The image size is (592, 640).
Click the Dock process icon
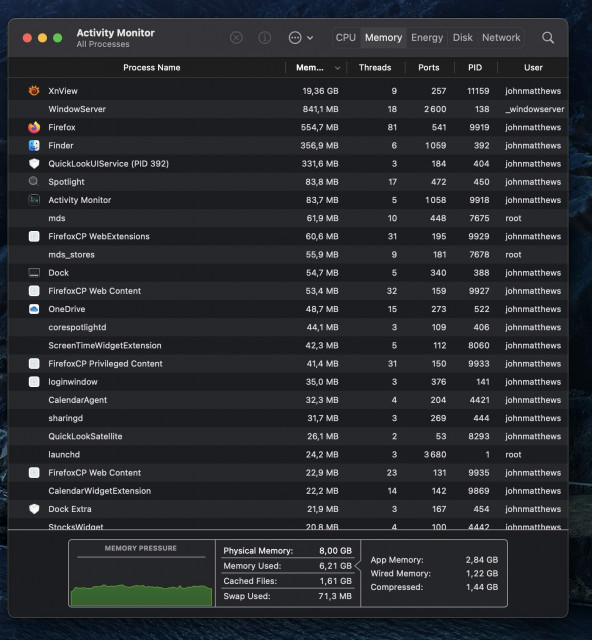coord(34,273)
